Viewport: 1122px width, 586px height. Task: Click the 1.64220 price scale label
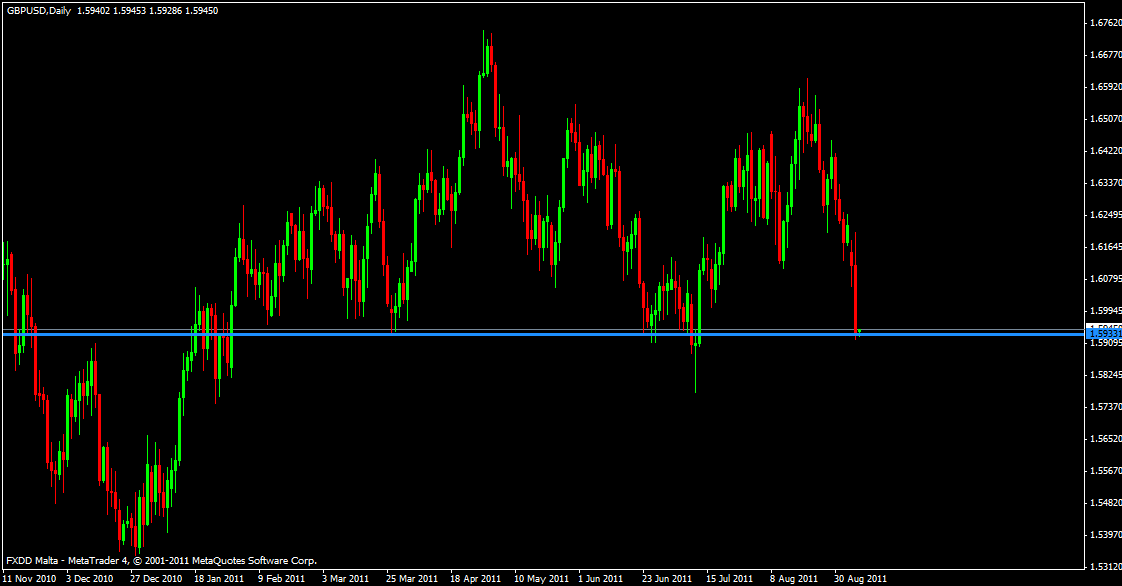point(1105,151)
